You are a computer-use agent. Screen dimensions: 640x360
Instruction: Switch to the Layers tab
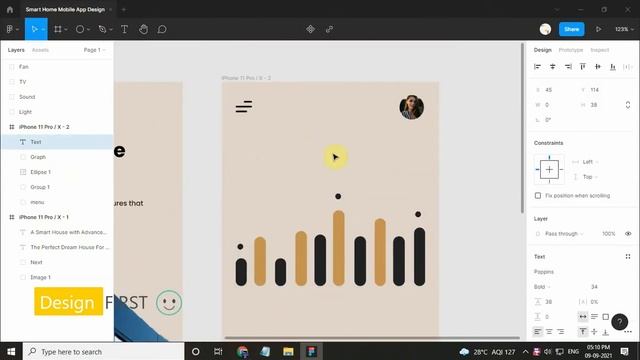pos(16,50)
